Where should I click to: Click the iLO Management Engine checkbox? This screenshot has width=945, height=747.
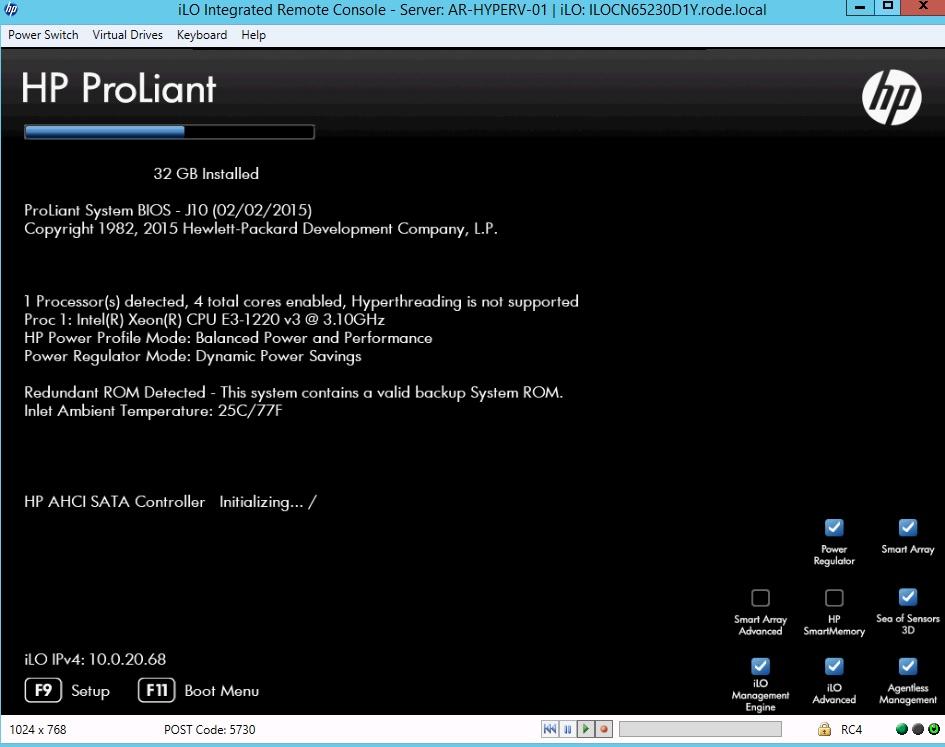[760, 666]
